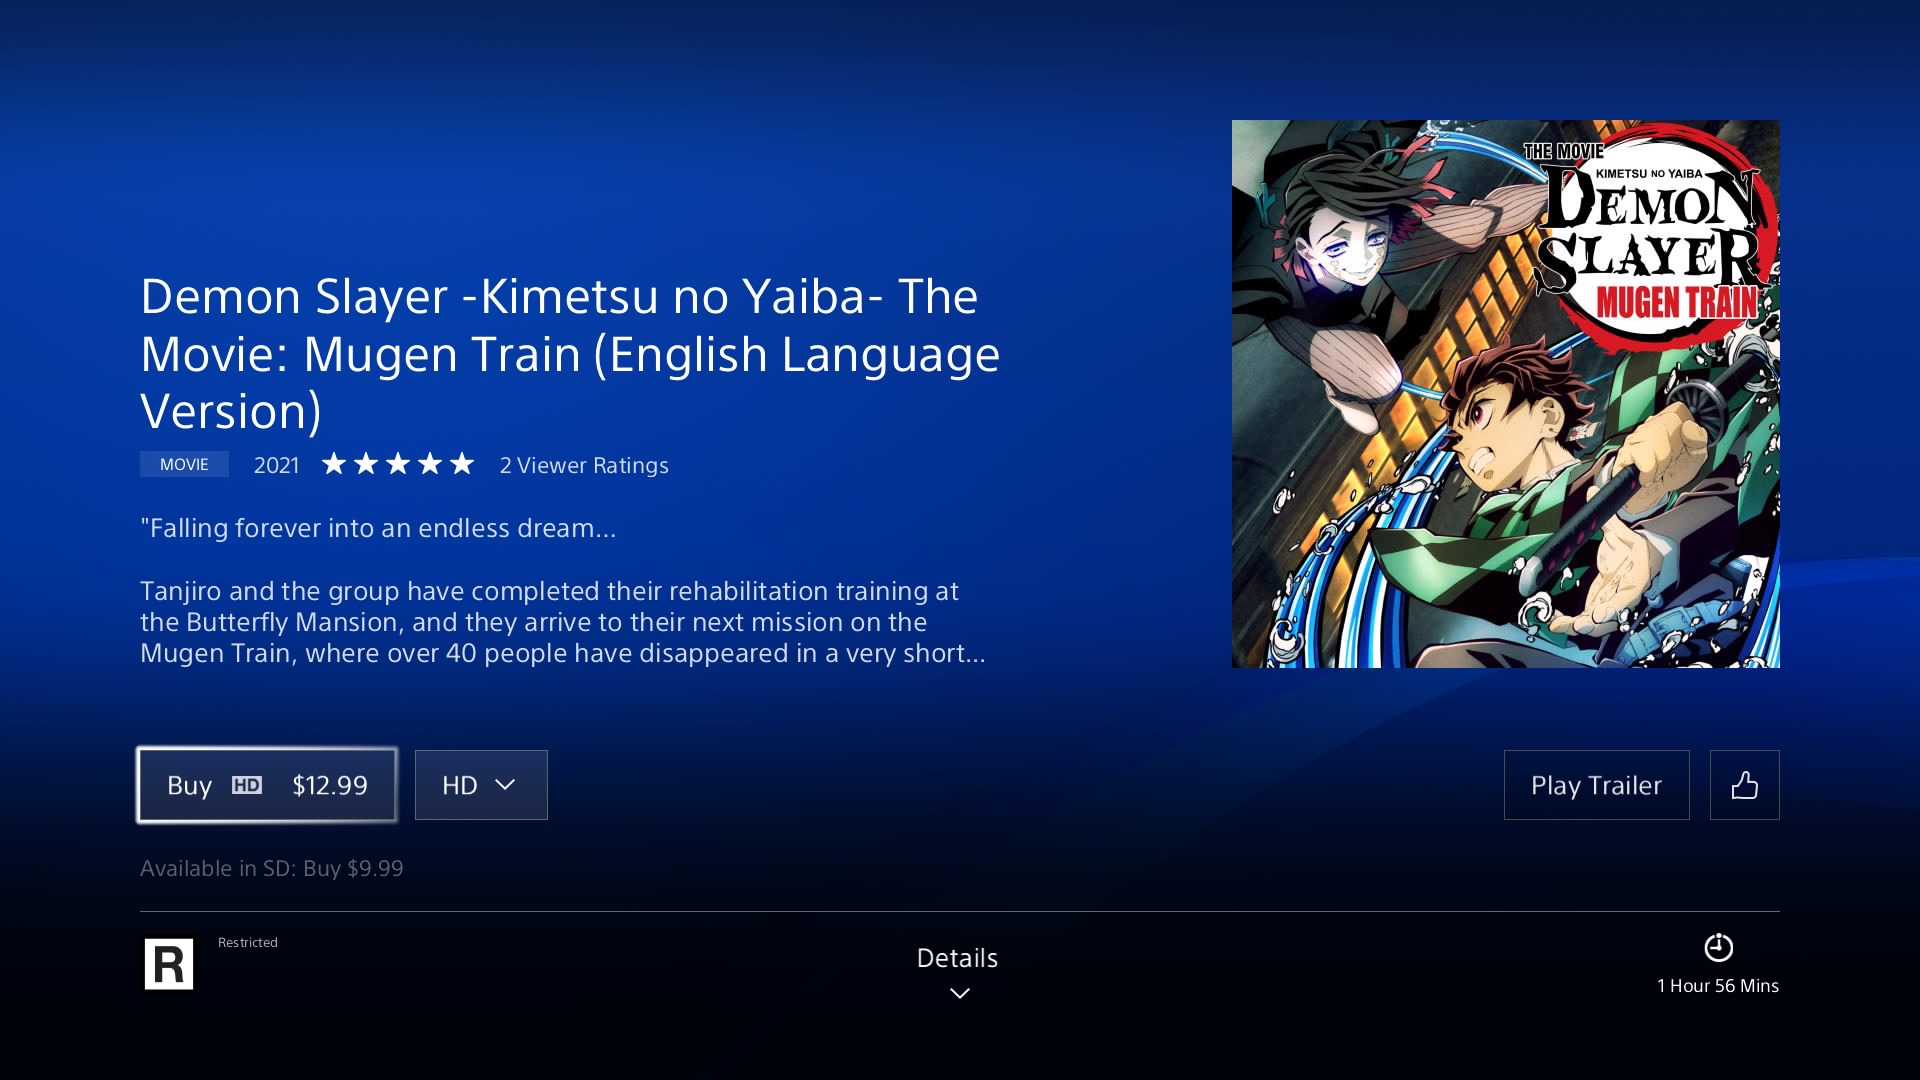Click the Play Trailer button
1920x1080 pixels.
[1597, 785]
